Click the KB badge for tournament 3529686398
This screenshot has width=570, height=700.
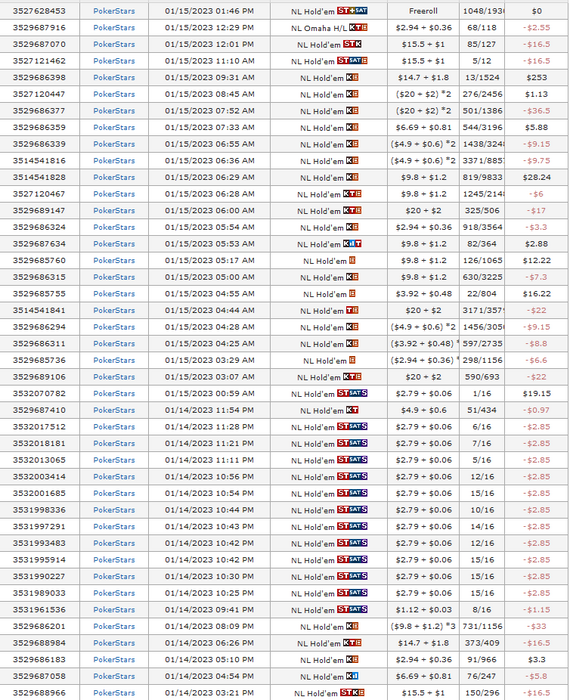click(352, 77)
